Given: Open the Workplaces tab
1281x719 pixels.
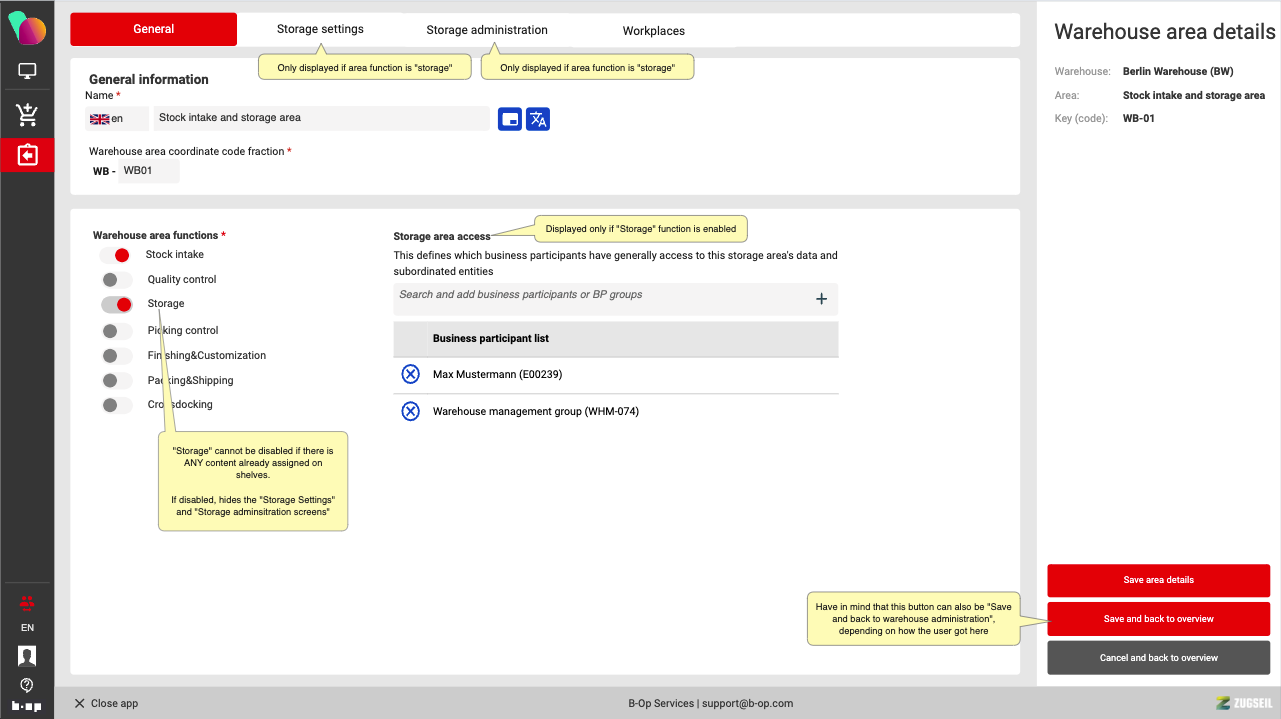Looking at the screenshot, I should (653, 31).
